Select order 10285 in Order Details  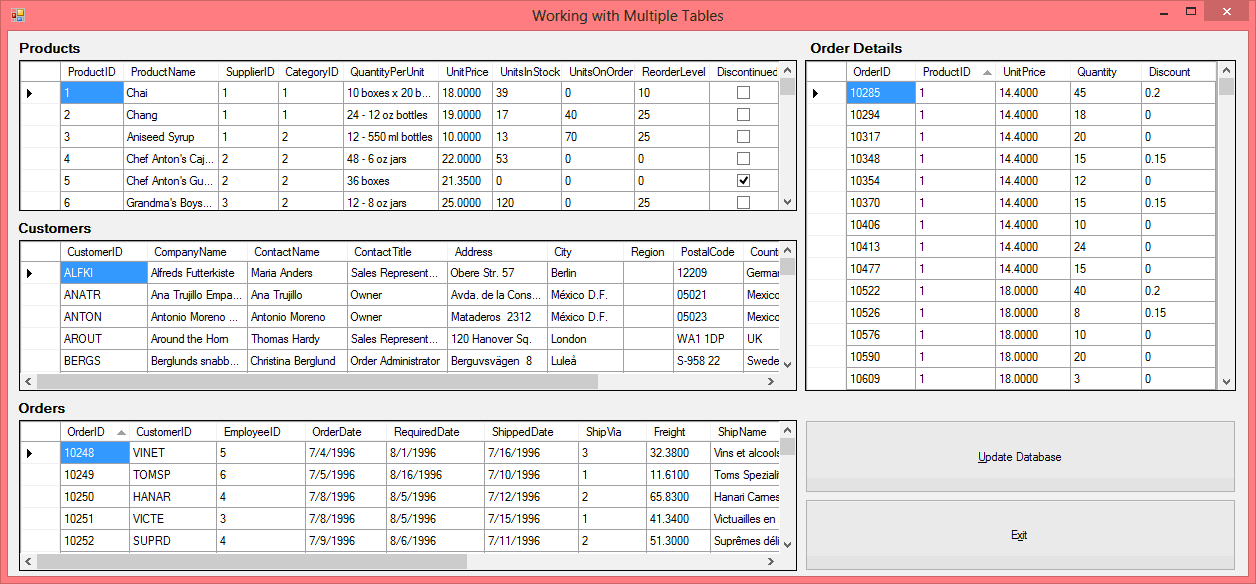881,92
